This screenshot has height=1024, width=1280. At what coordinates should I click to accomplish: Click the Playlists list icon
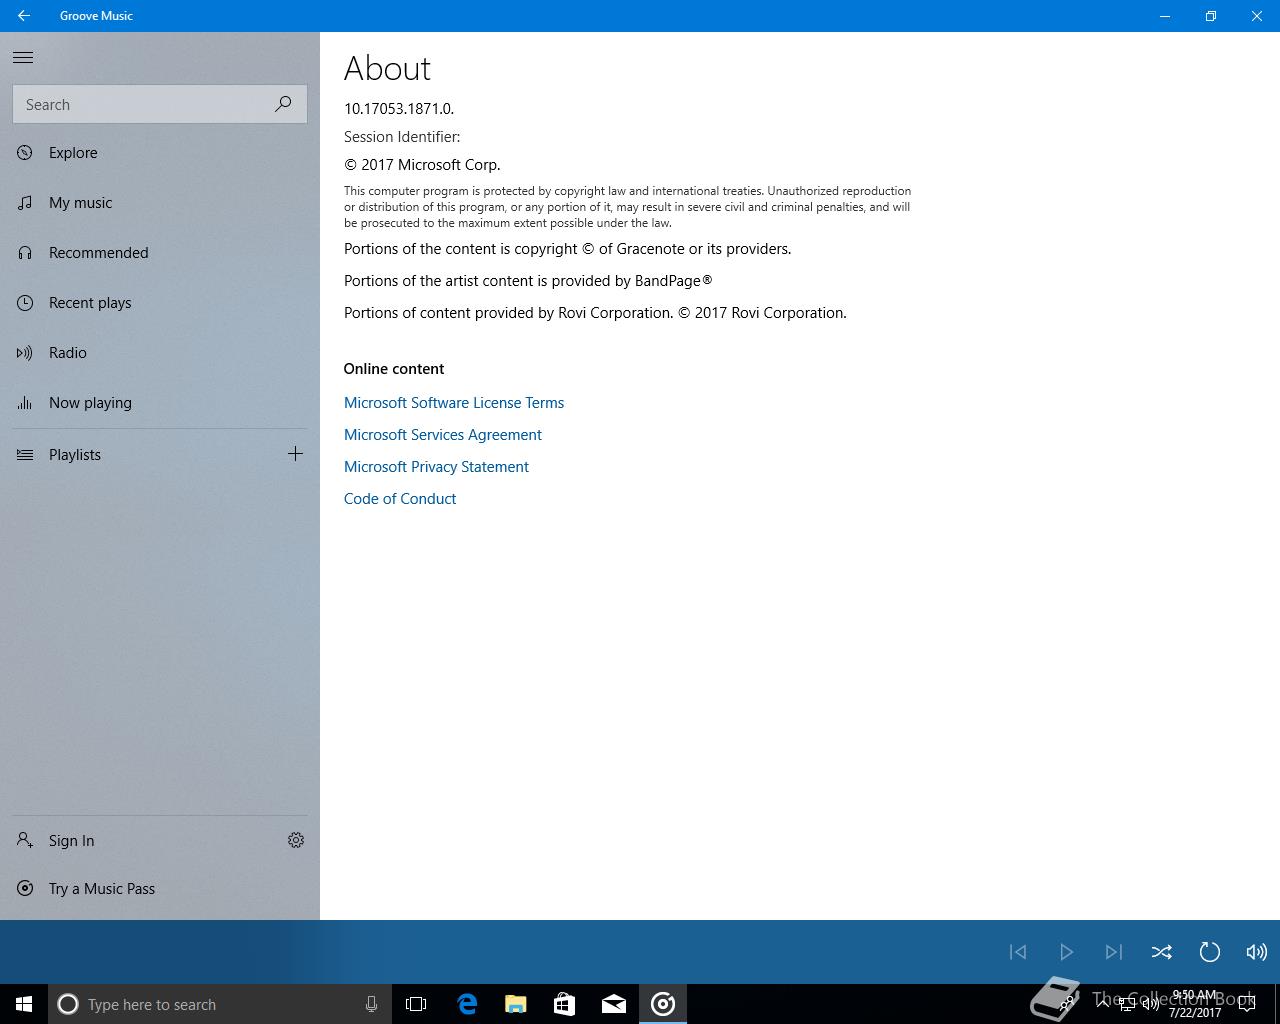click(25, 455)
